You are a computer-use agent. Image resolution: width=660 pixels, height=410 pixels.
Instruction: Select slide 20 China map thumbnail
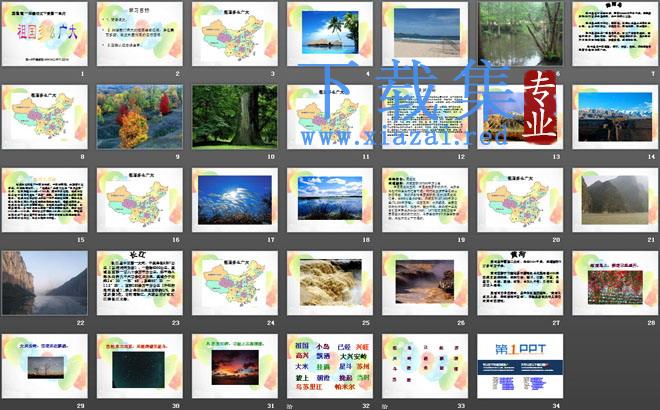click(520, 200)
